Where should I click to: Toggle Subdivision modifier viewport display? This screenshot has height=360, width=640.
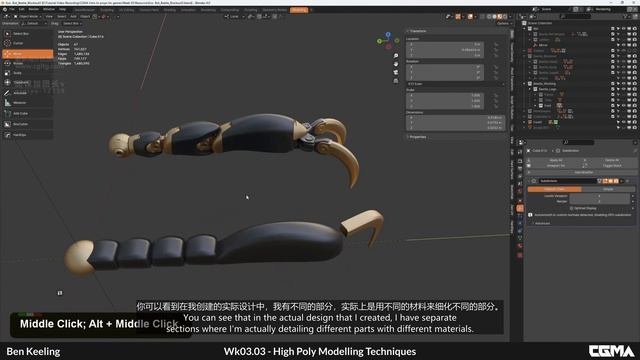(611, 181)
